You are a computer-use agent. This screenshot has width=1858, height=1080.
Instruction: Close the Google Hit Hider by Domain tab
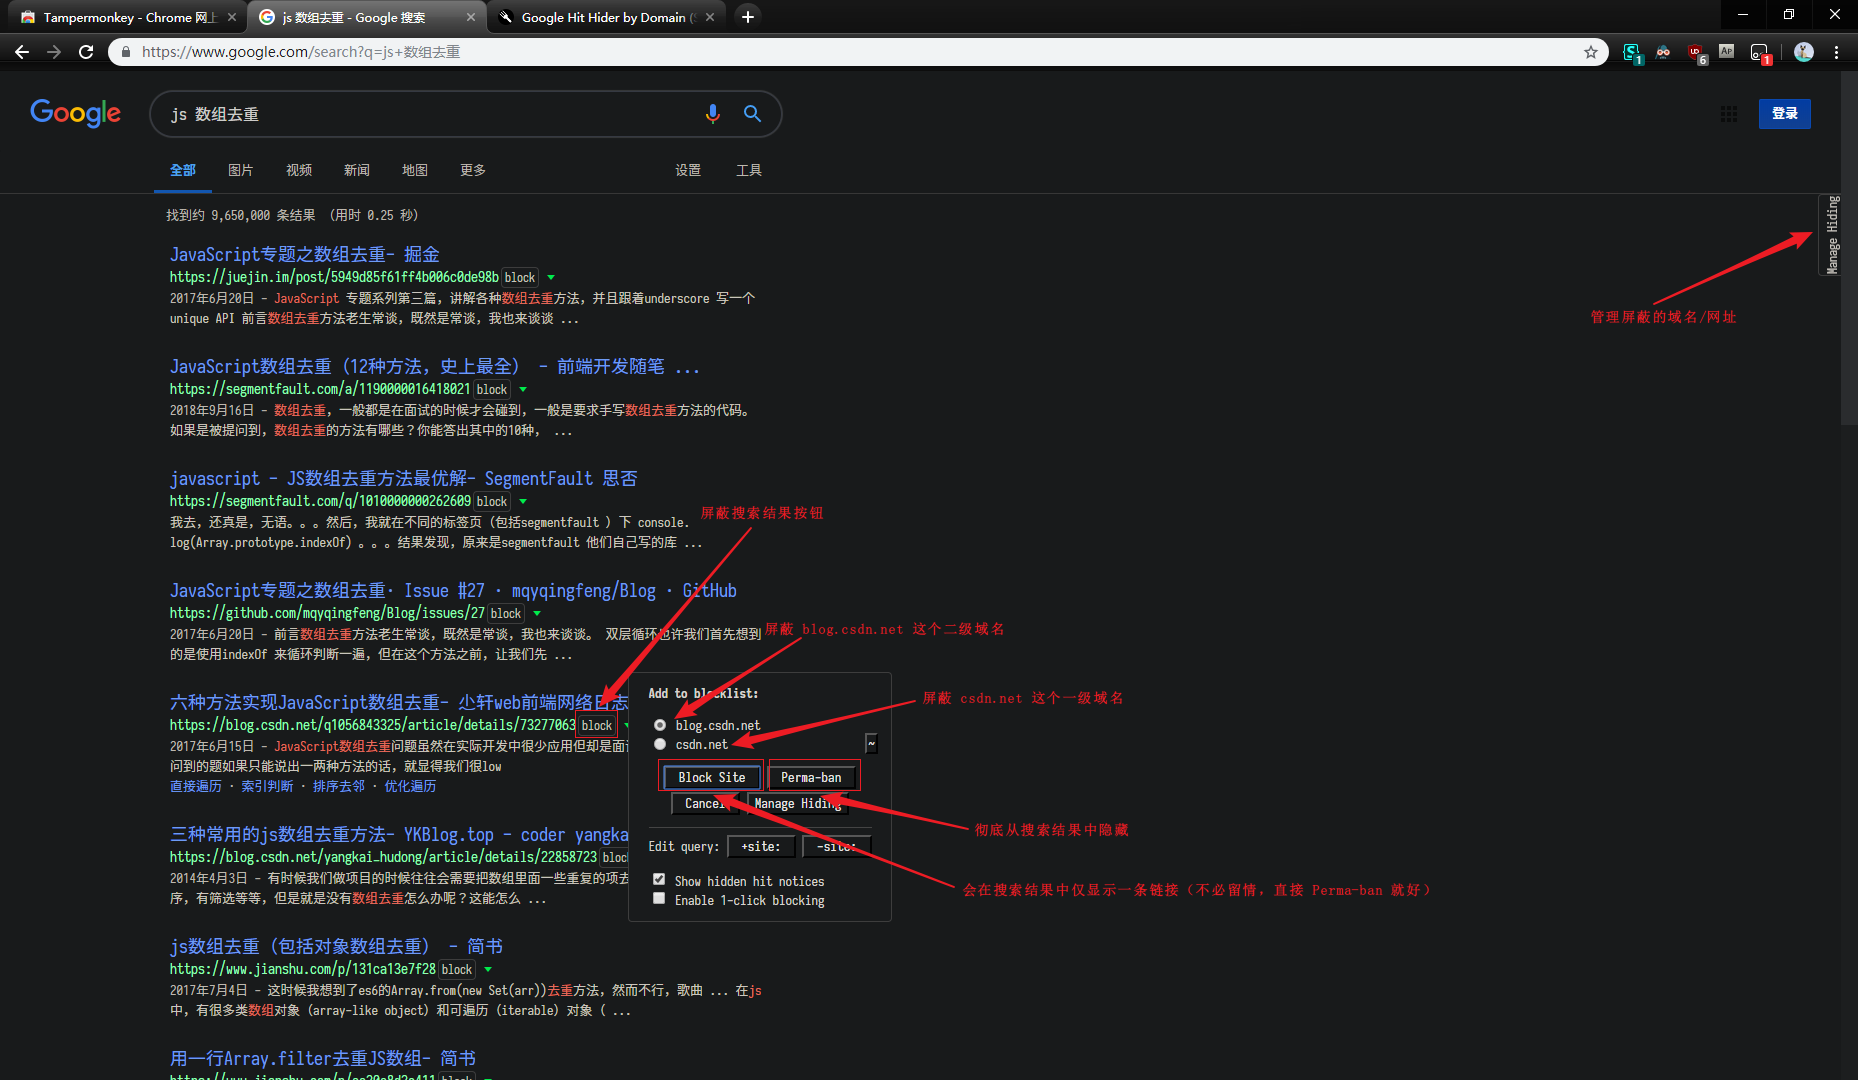coord(710,17)
